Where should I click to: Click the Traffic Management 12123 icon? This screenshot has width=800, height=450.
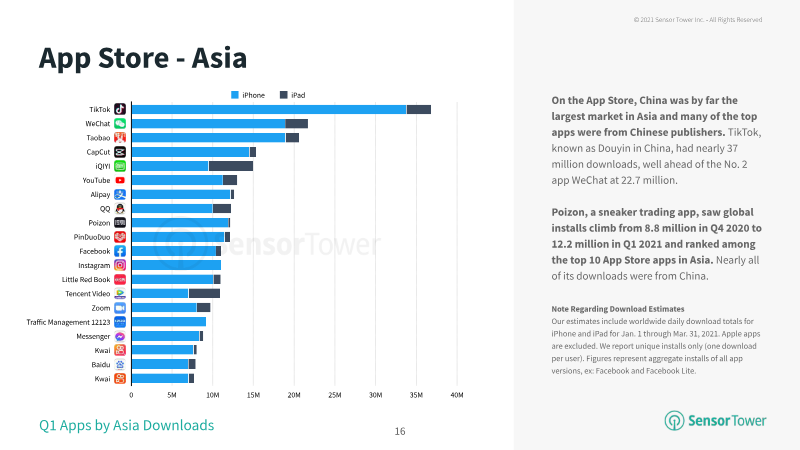click(120, 322)
